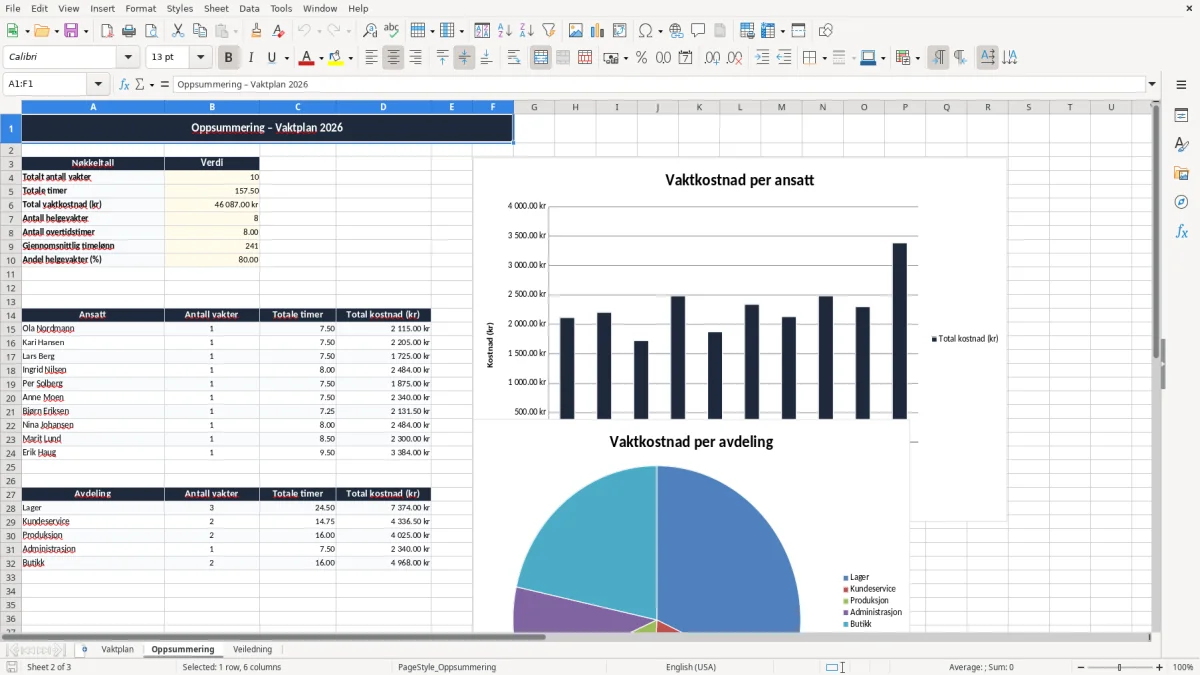Viewport: 1200px width, 675px height.
Task: Click the Select Function sum button
Action: point(140,85)
